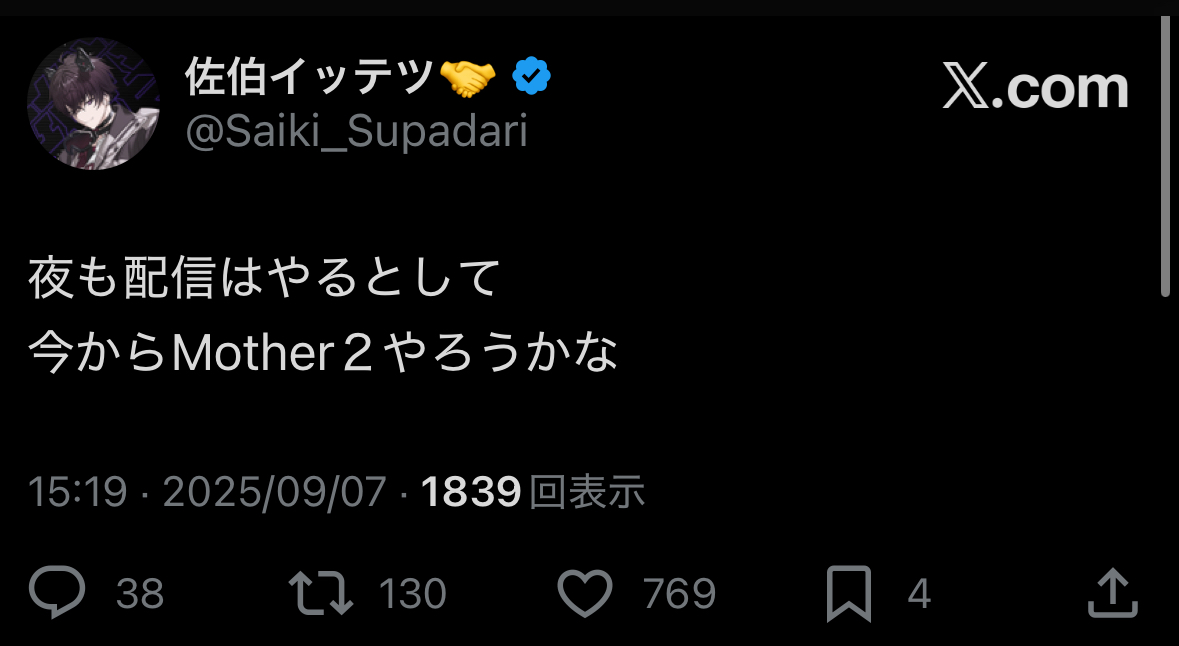This screenshot has width=1179, height=646.
Task: Open the 1839 回表示 view count
Action: (532, 491)
